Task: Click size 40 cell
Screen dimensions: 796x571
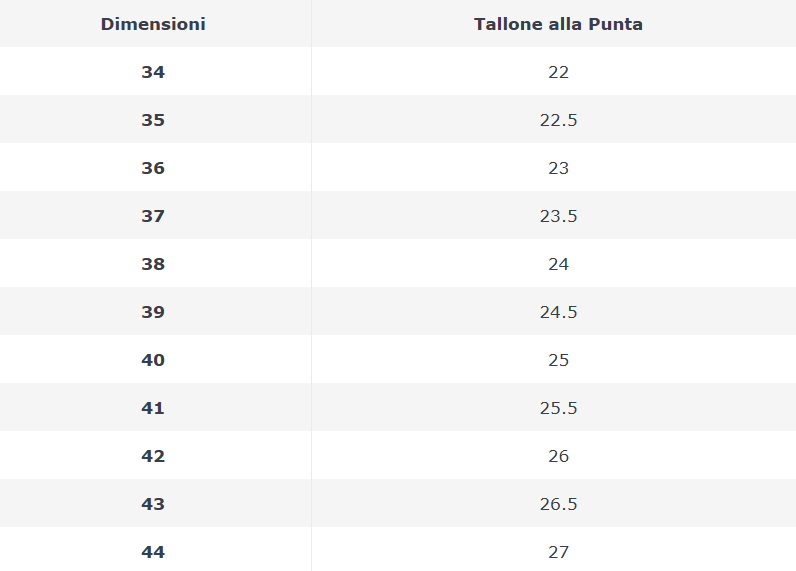Action: click(x=153, y=360)
